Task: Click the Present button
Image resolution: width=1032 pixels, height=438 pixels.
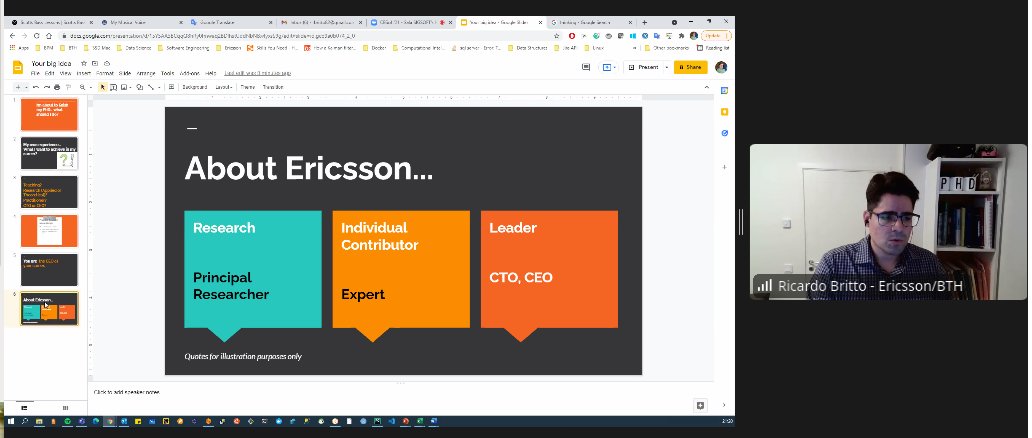Action: coord(644,67)
